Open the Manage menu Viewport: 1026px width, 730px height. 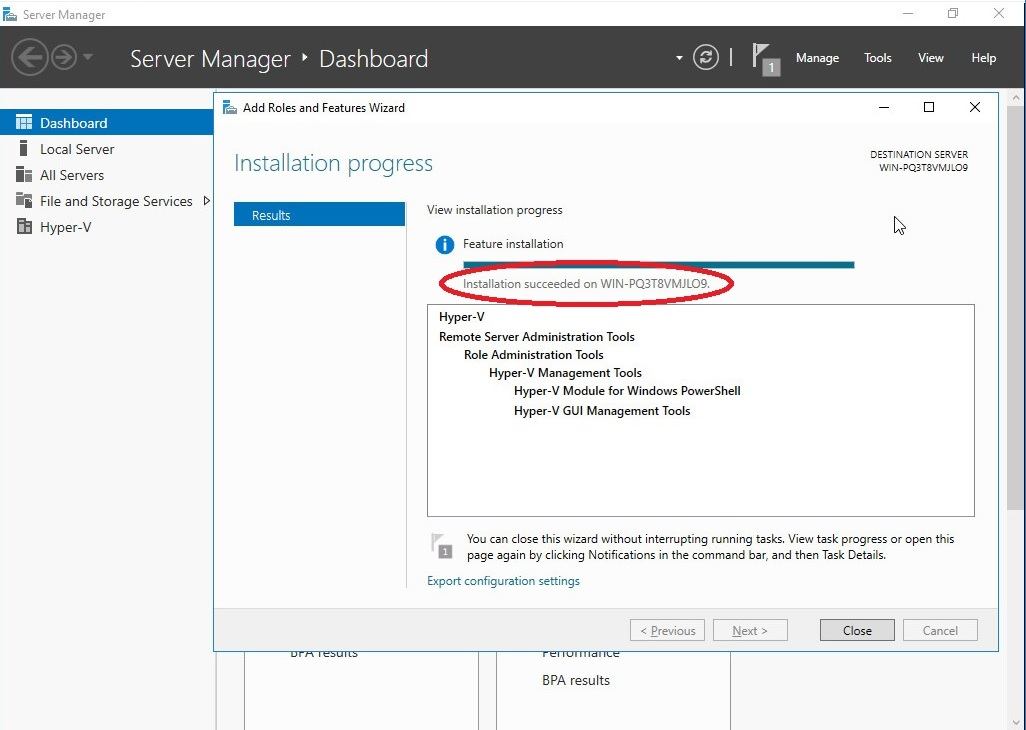coord(817,58)
